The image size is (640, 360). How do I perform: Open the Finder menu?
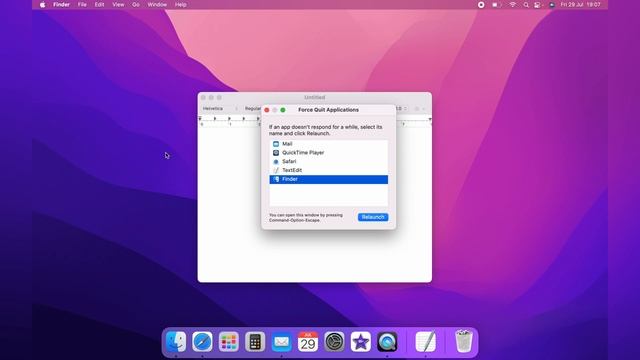[x=61, y=4]
